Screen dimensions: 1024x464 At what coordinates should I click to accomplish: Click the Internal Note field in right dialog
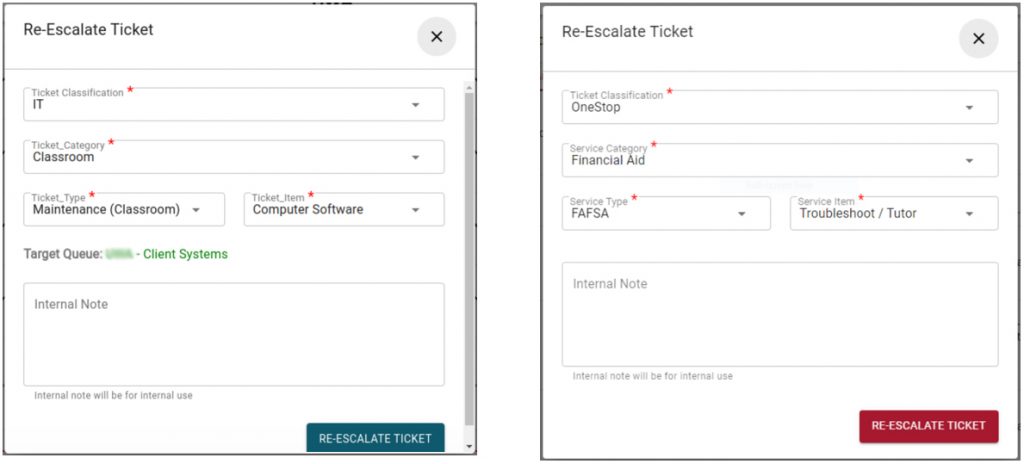click(780, 314)
